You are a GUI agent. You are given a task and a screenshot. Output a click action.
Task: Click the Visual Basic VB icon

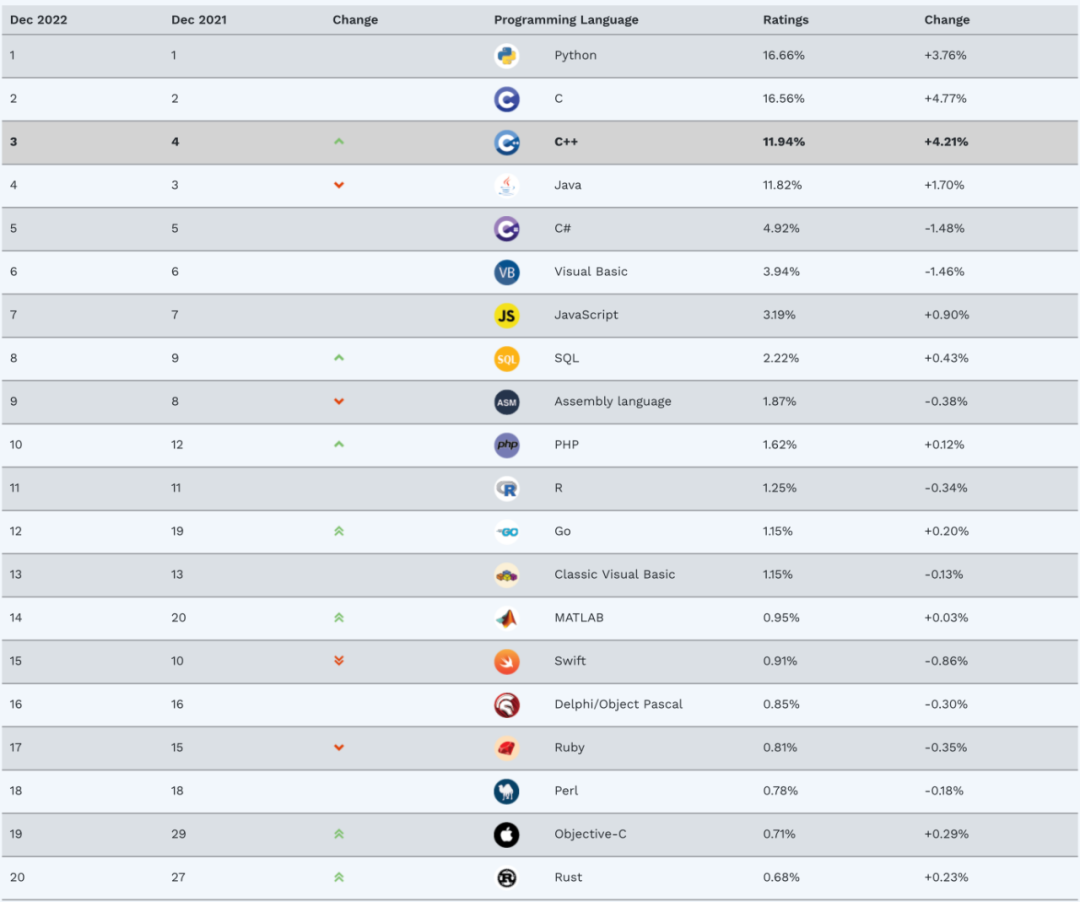tap(506, 272)
